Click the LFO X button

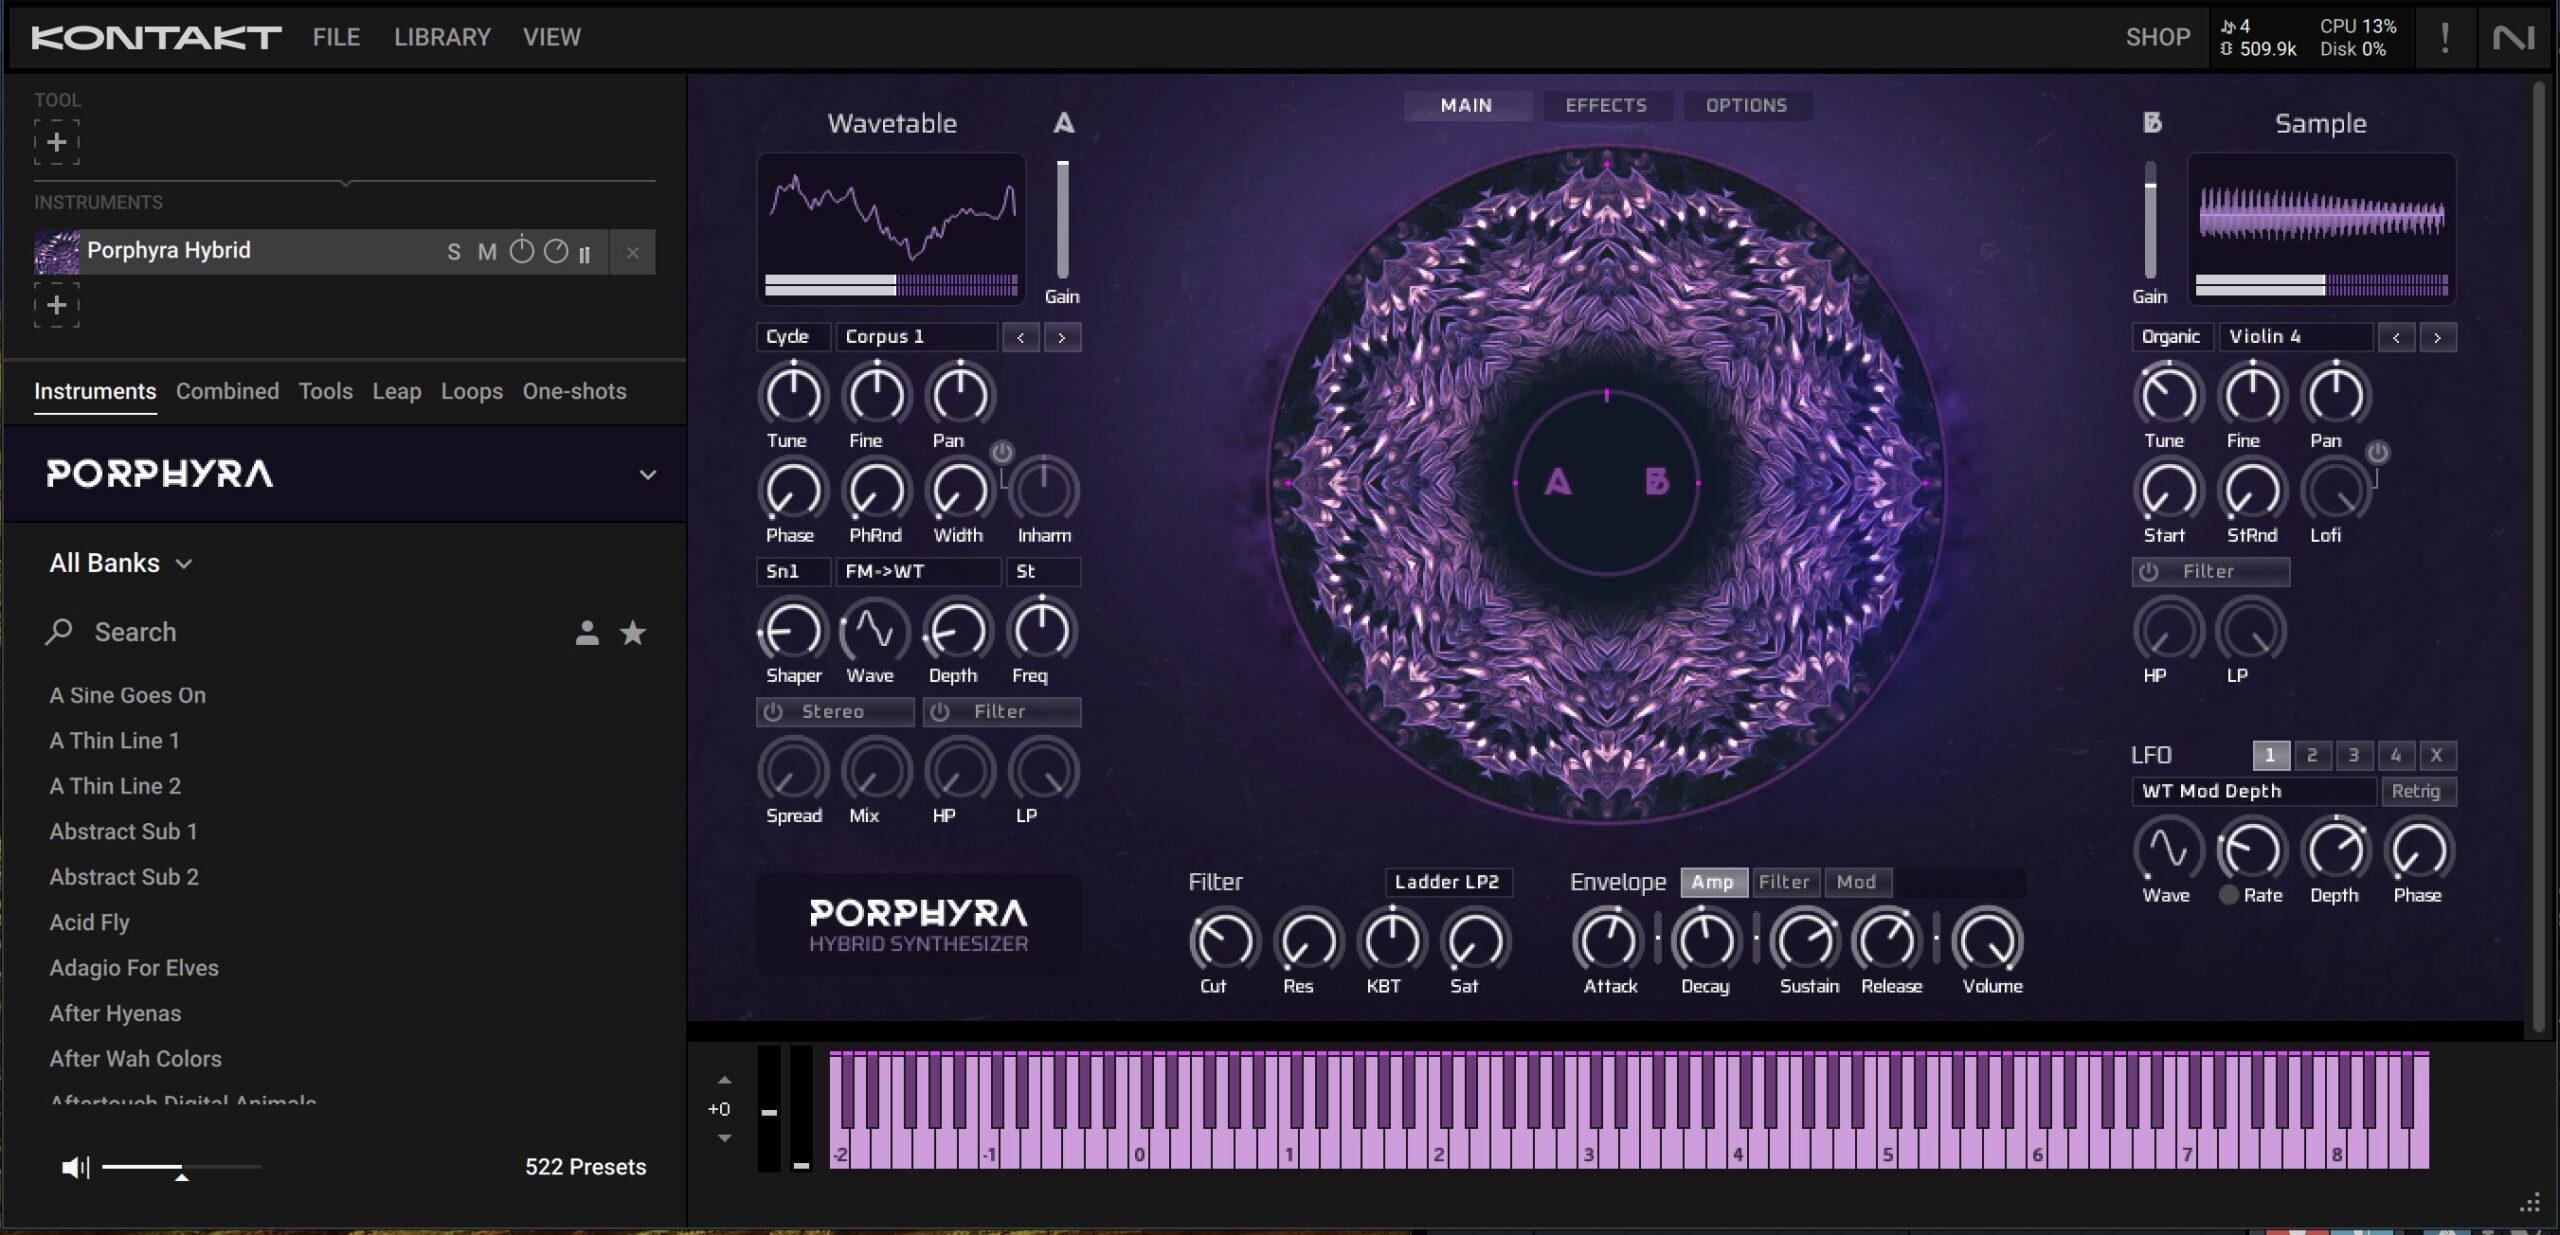click(x=2437, y=755)
